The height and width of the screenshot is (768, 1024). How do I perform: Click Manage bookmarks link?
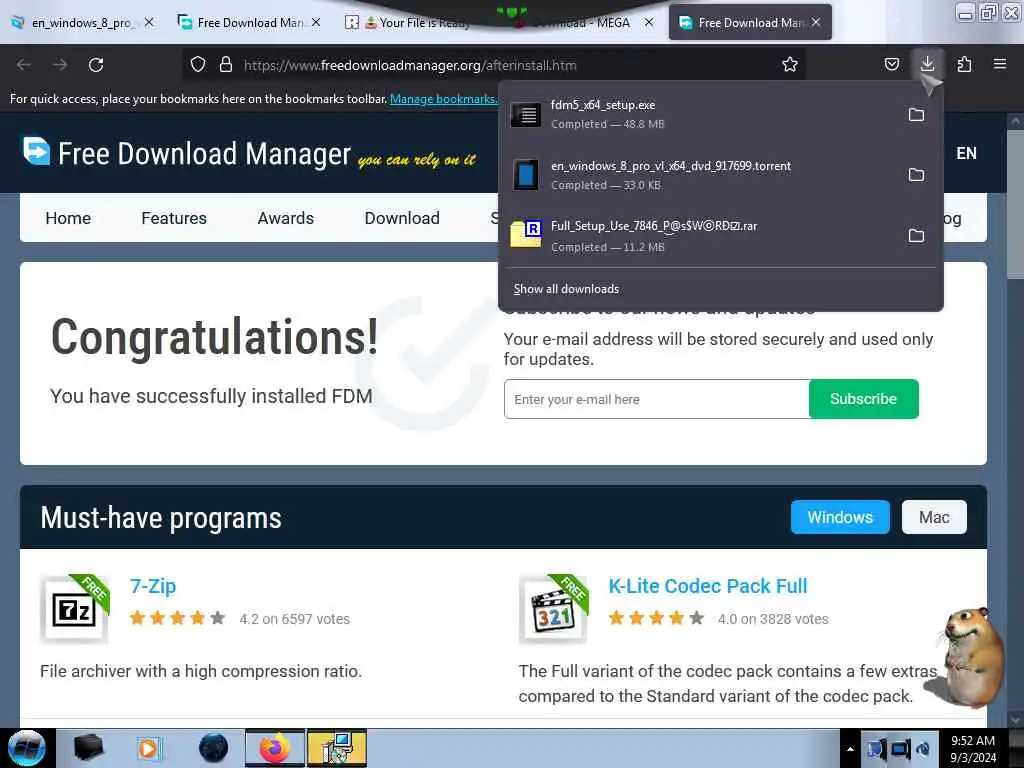(x=443, y=99)
